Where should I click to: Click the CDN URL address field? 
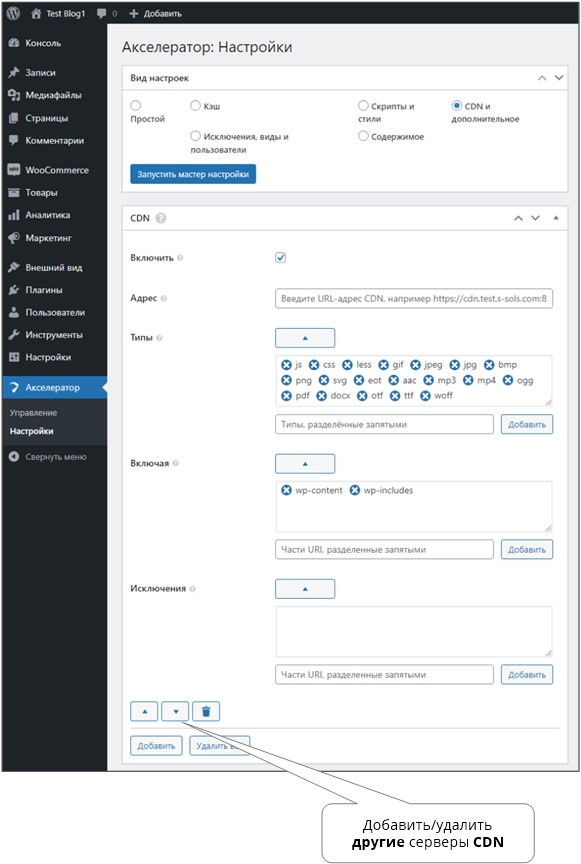coord(414,299)
